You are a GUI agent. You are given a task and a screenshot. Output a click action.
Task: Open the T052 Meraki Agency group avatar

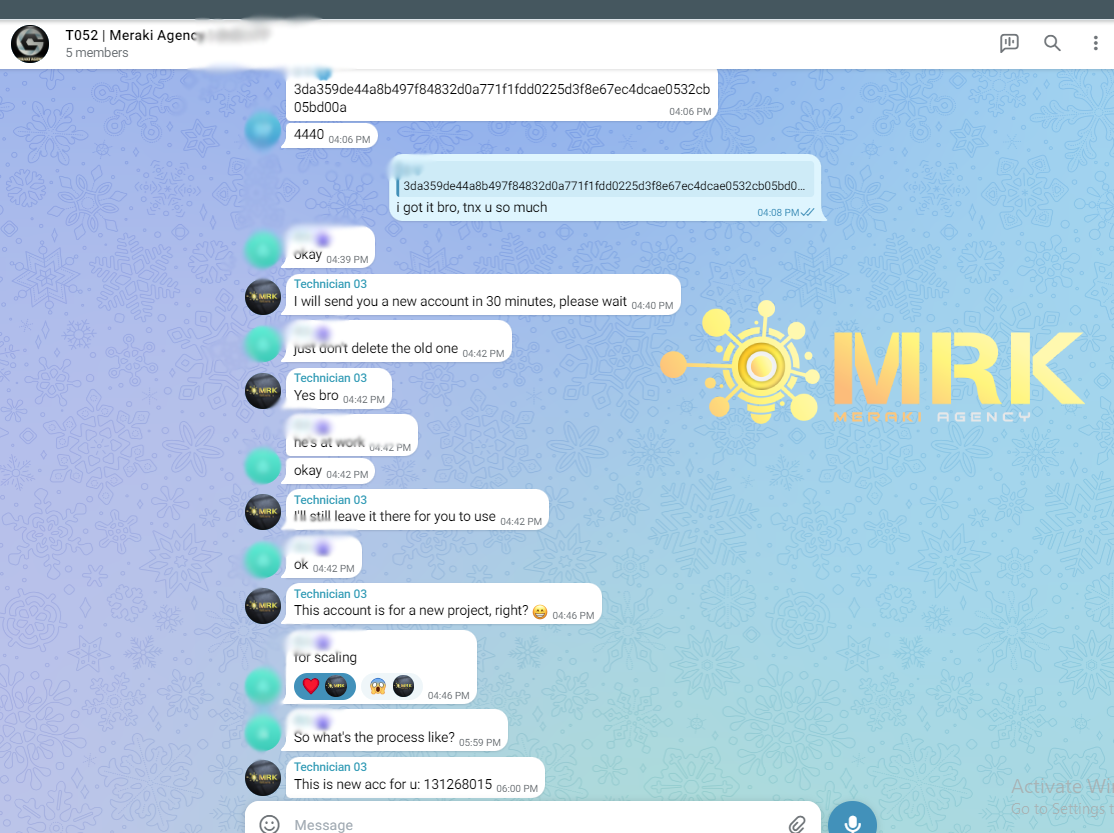click(30, 44)
